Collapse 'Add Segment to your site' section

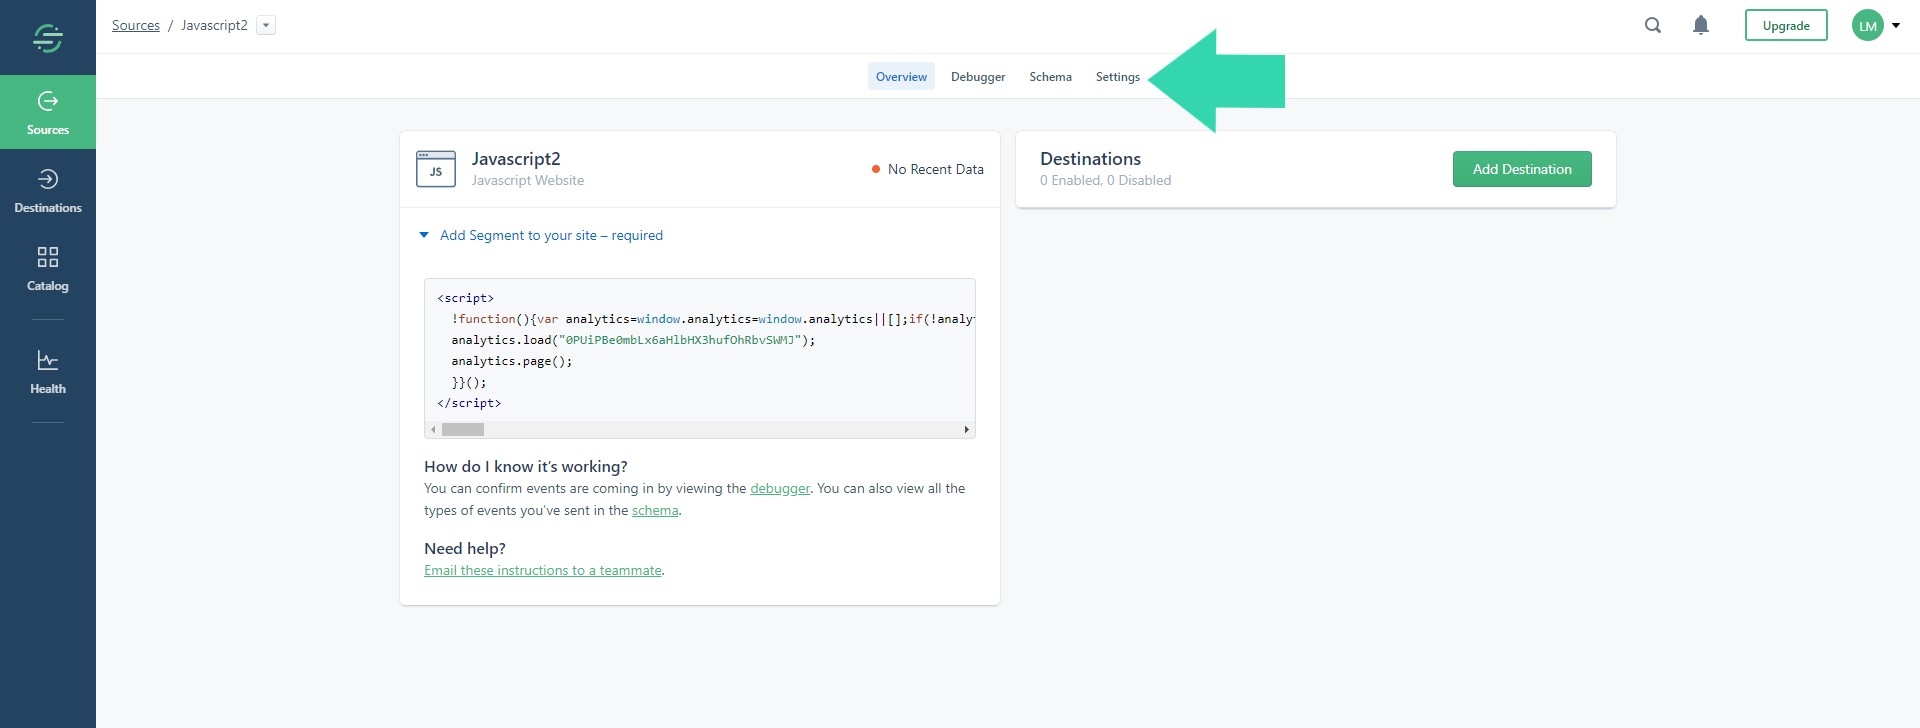[x=424, y=235]
